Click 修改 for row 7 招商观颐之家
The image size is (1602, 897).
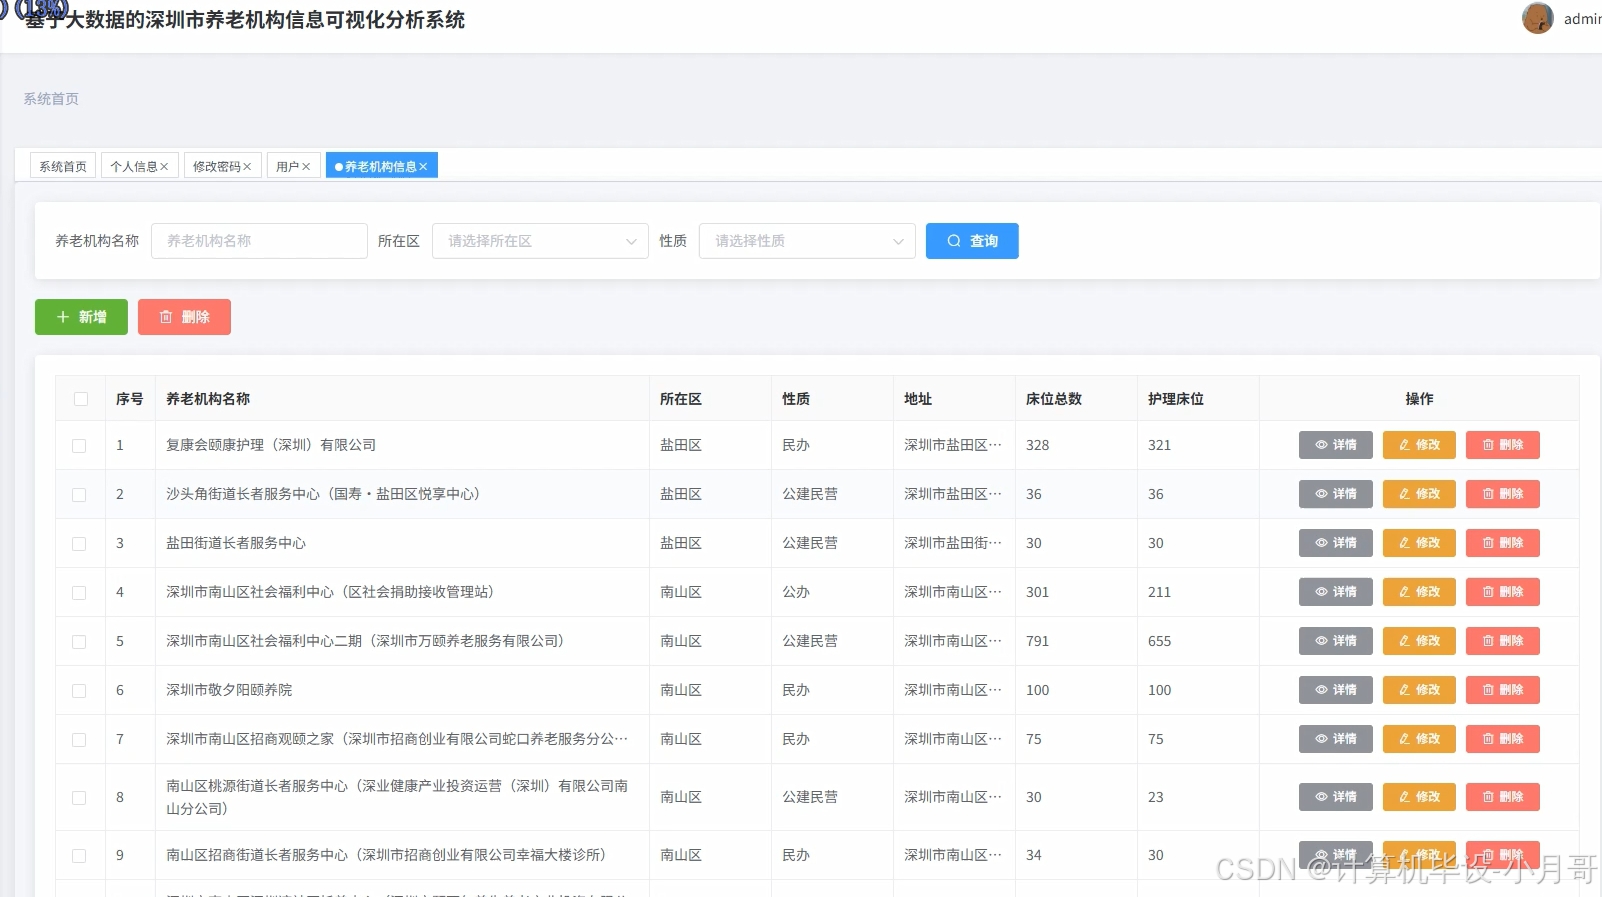[x=1419, y=739]
